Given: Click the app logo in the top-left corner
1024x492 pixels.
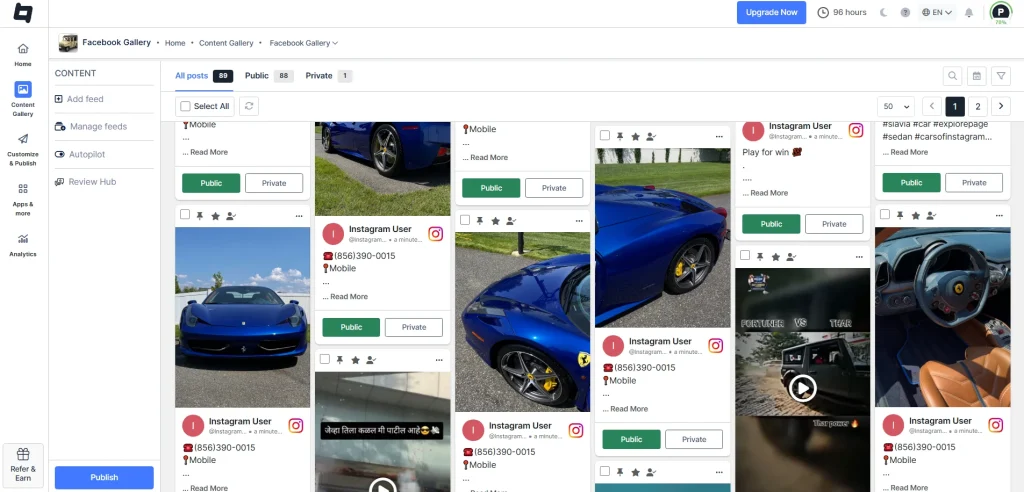Looking at the screenshot, I should (x=23, y=13).
